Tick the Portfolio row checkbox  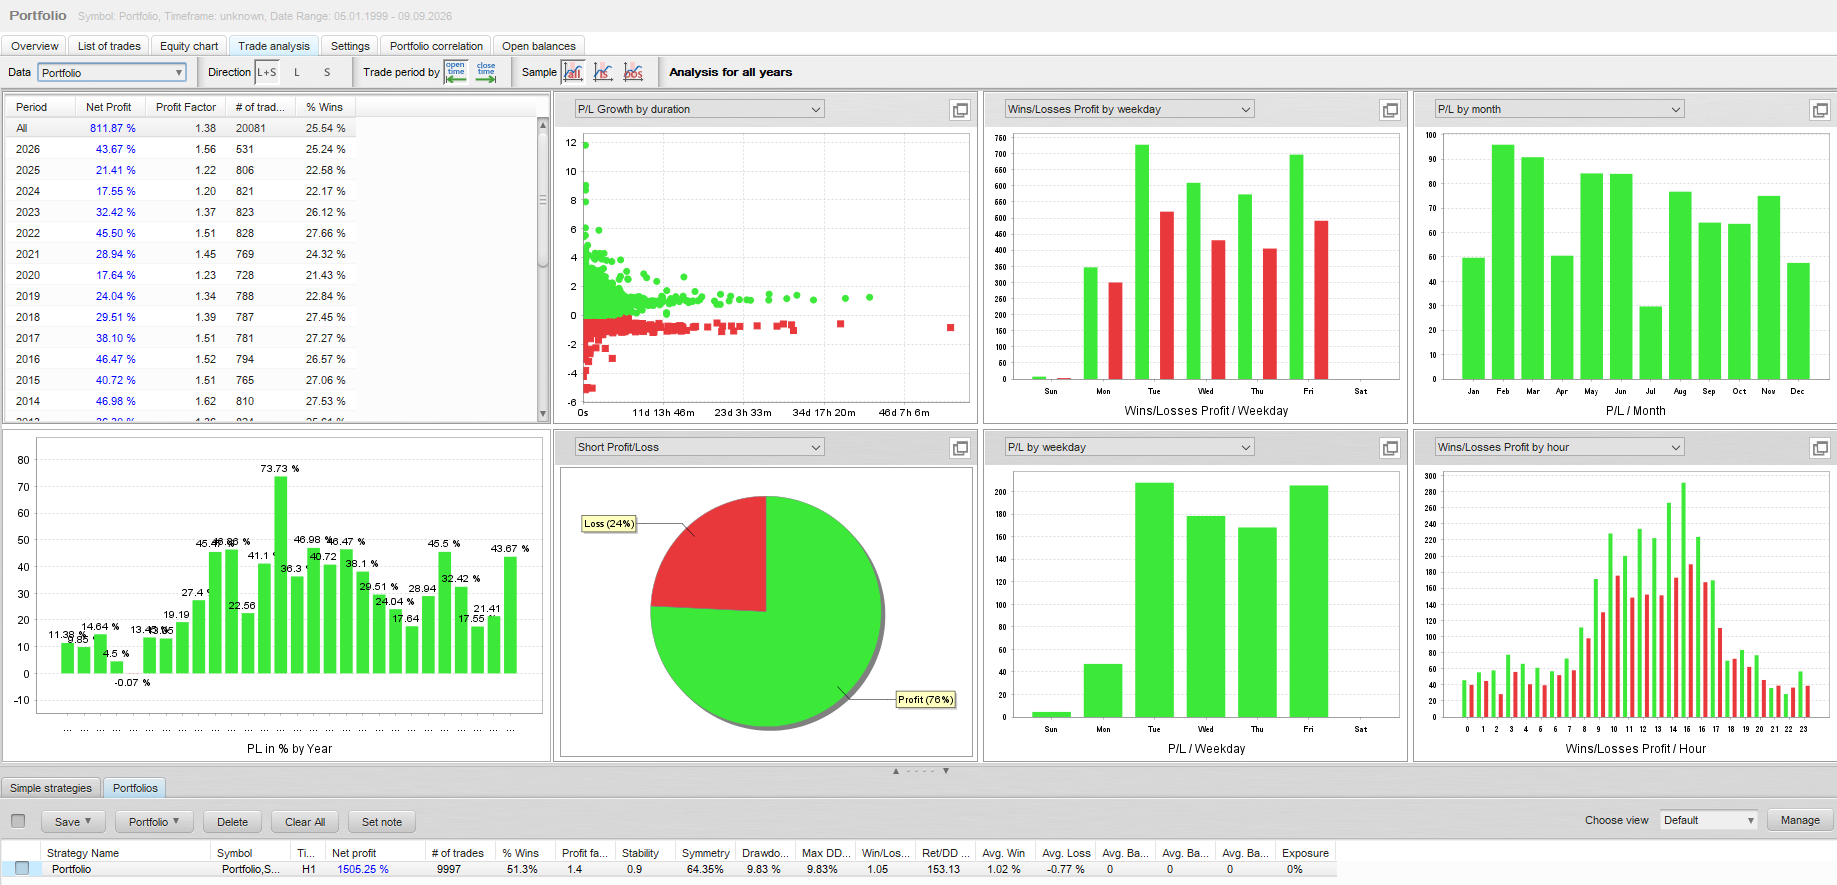click(22, 869)
